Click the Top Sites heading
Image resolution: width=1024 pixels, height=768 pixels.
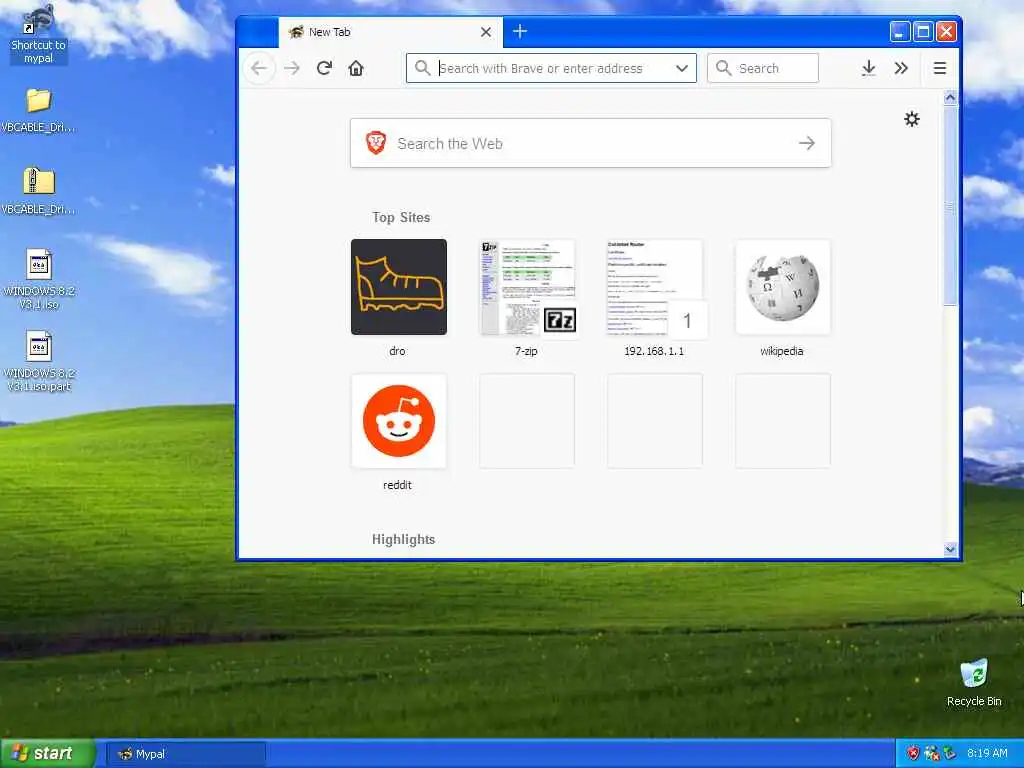tap(401, 217)
